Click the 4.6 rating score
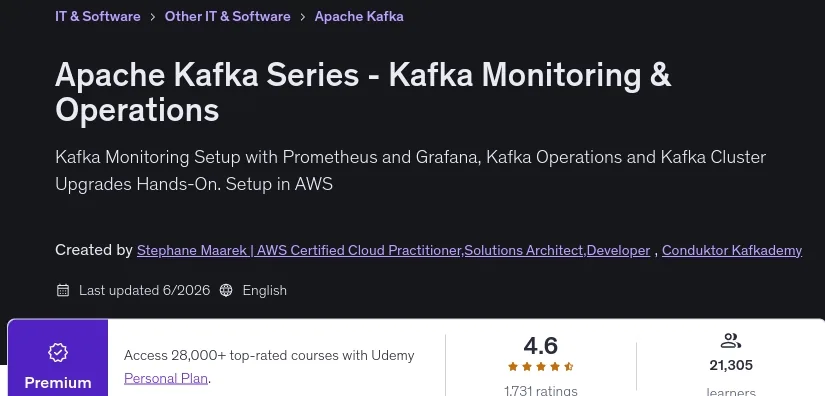825x396 pixels. coord(540,346)
